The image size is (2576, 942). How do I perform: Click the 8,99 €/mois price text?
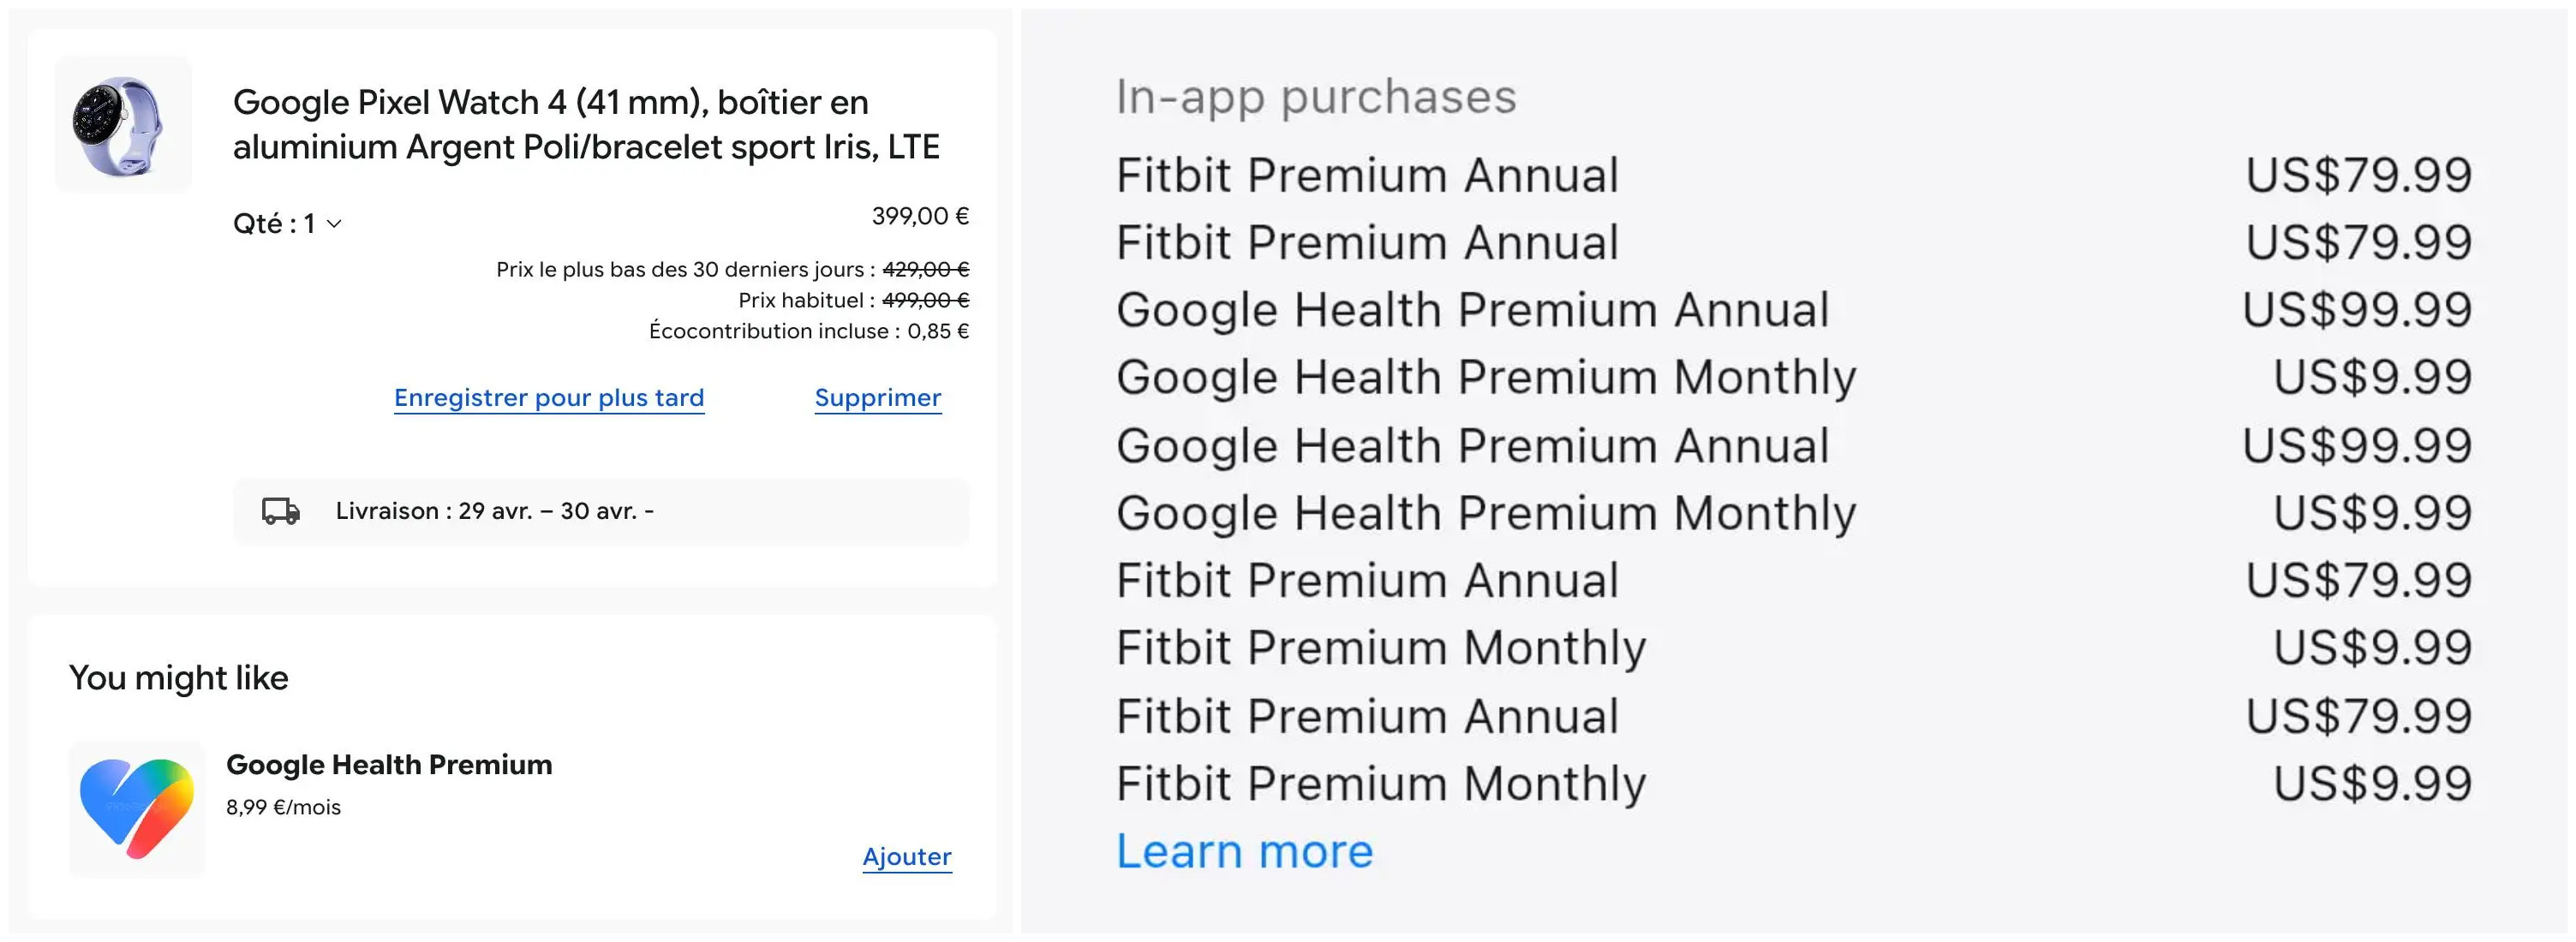(x=283, y=807)
